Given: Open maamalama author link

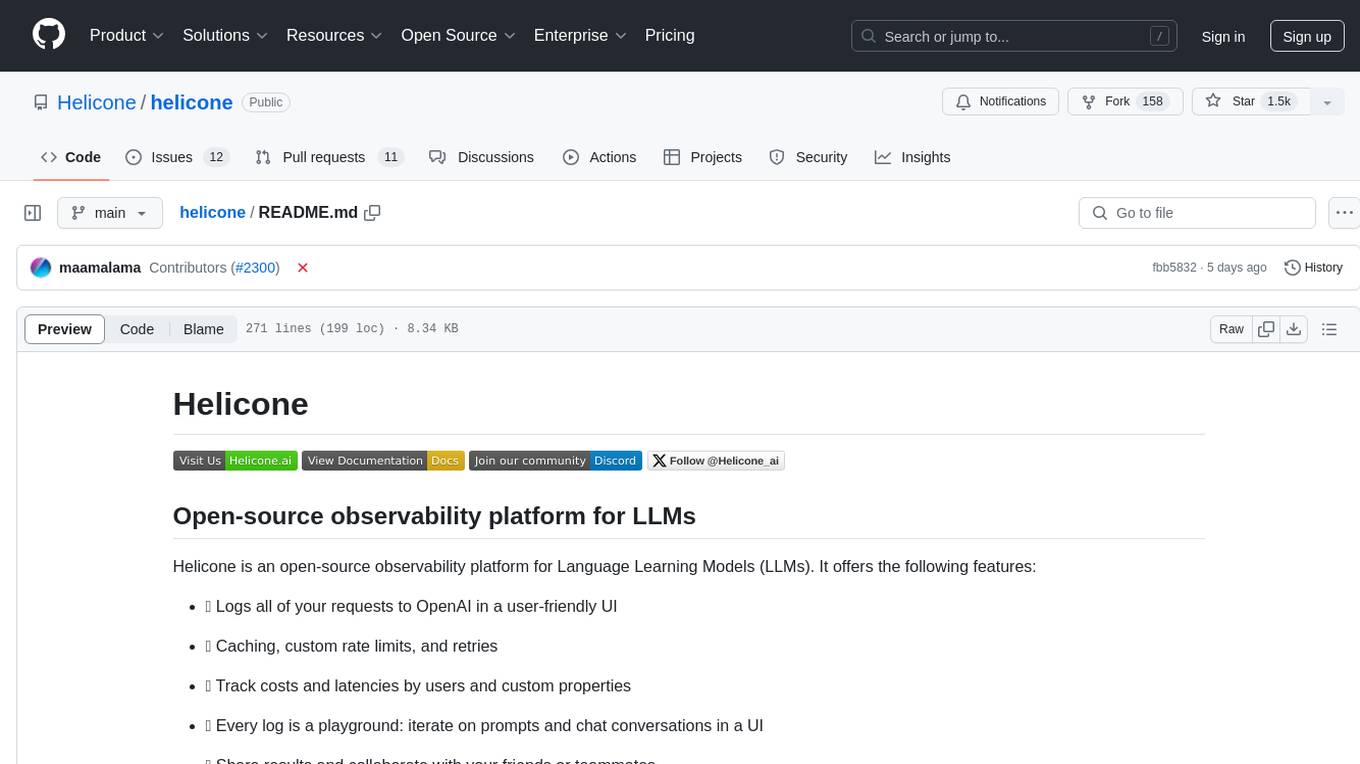Looking at the screenshot, I should coord(100,268).
